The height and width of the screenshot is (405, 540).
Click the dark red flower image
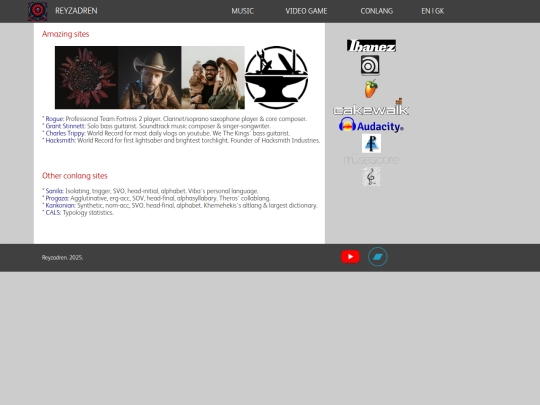tap(86, 77)
